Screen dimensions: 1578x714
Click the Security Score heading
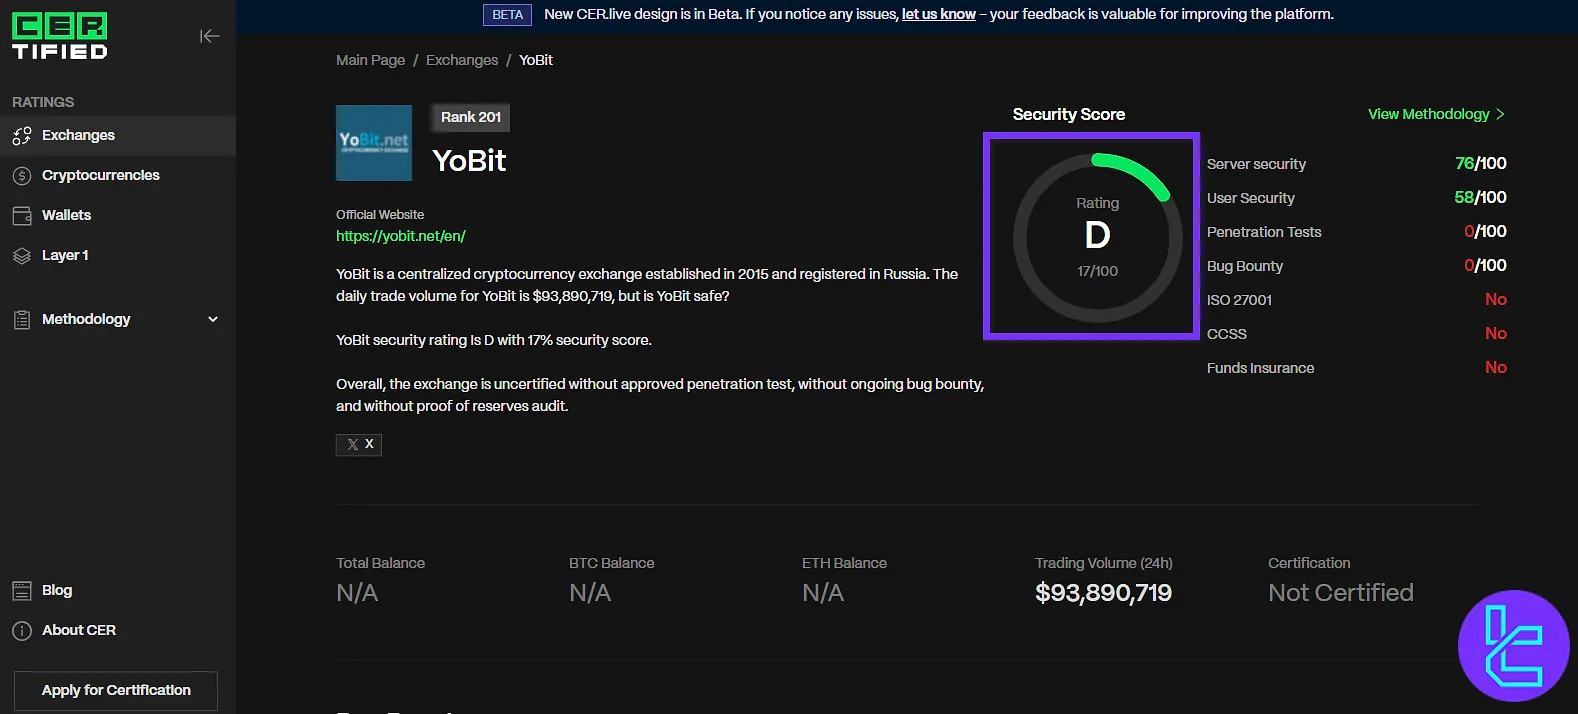point(1069,114)
